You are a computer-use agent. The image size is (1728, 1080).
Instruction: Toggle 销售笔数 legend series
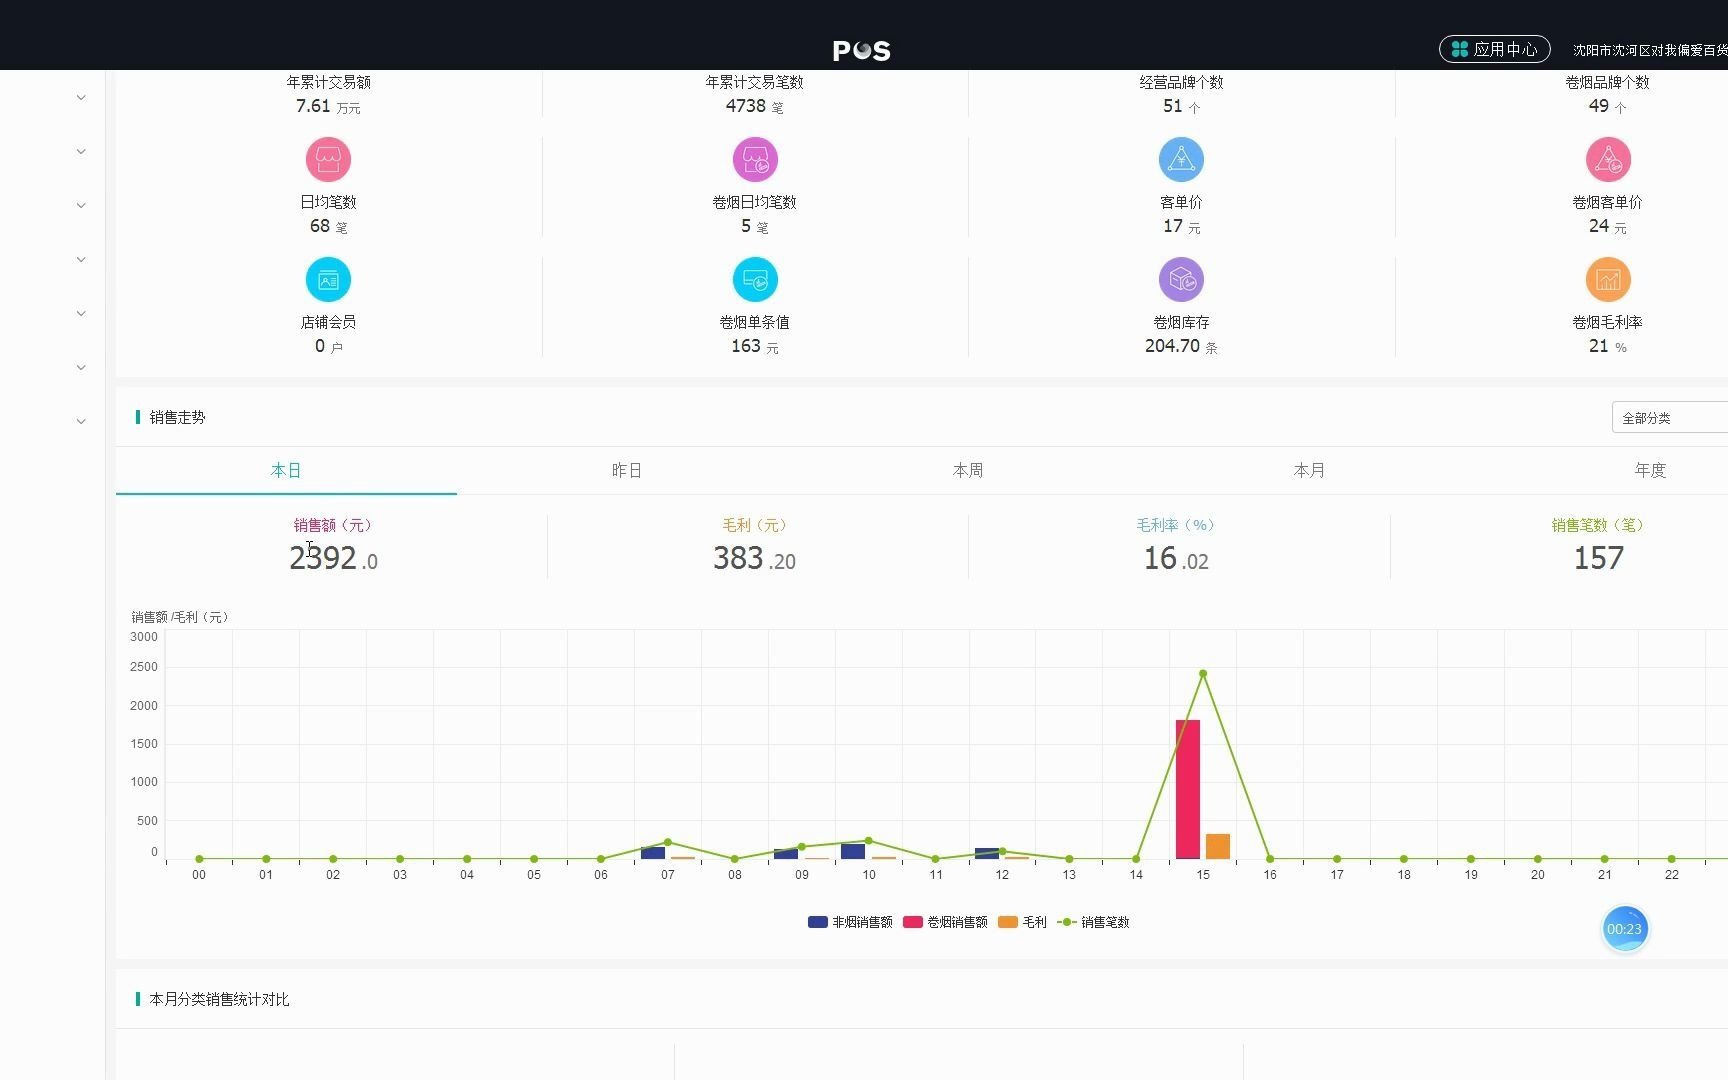tap(1093, 922)
